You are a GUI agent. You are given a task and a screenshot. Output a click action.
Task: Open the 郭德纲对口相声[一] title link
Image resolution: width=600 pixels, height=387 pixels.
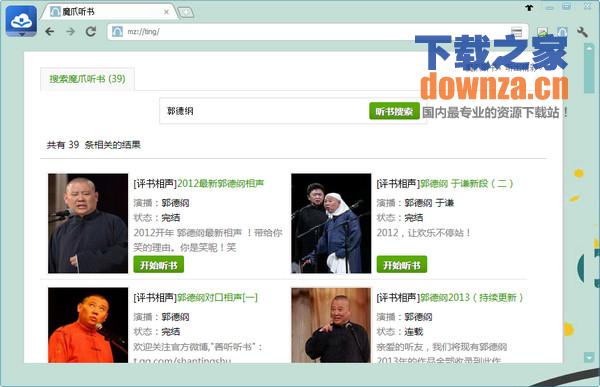tap(217, 297)
